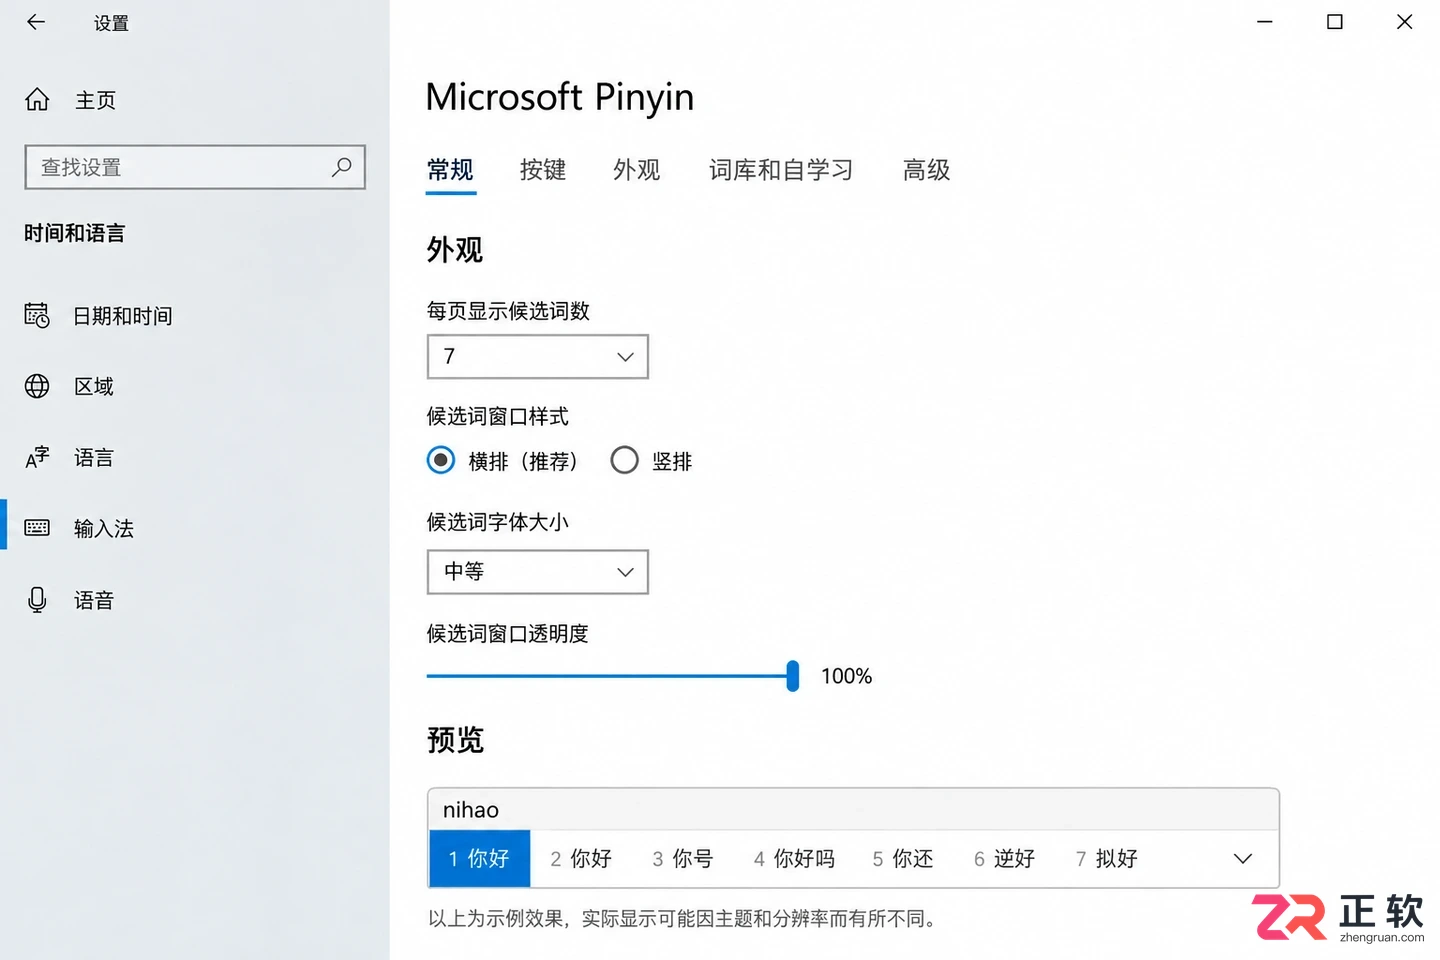Viewport: 1440px width, 960px height.
Task: Go back with the arrow icon
Action: (36, 22)
